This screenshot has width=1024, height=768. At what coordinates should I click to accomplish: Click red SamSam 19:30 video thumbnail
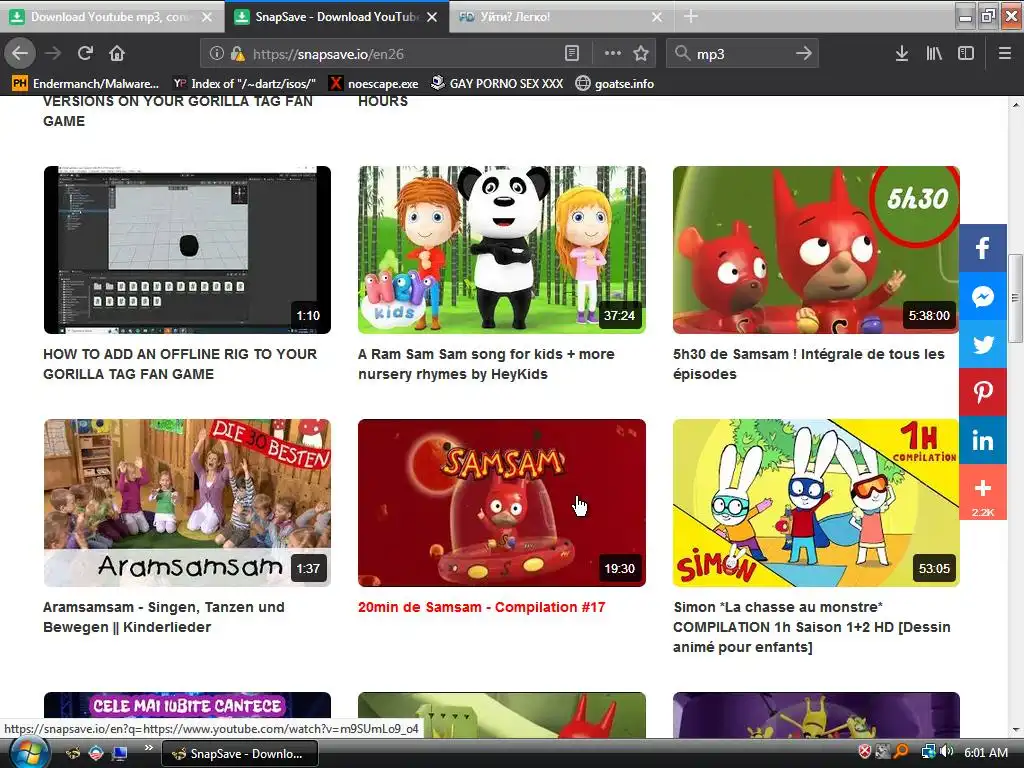coord(502,503)
